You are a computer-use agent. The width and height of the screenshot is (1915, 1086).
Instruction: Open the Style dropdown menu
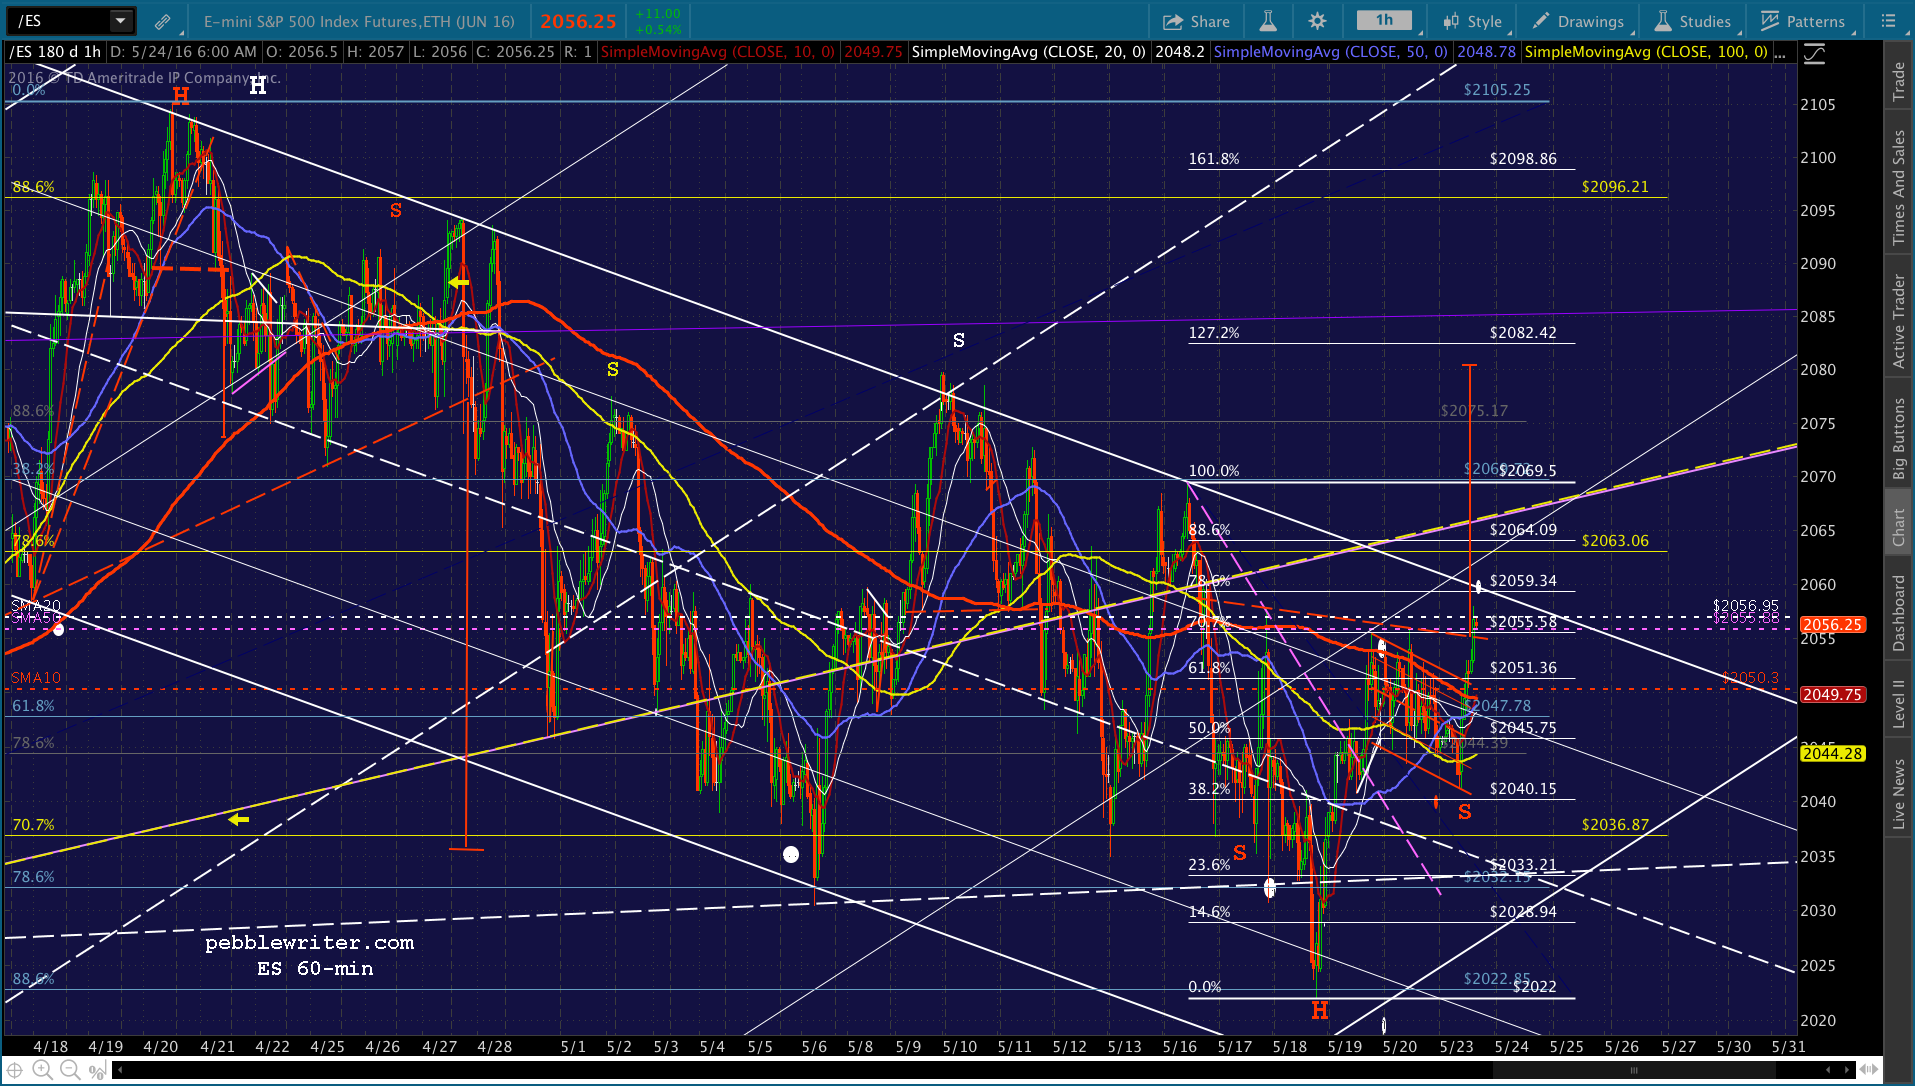[x=1473, y=21]
